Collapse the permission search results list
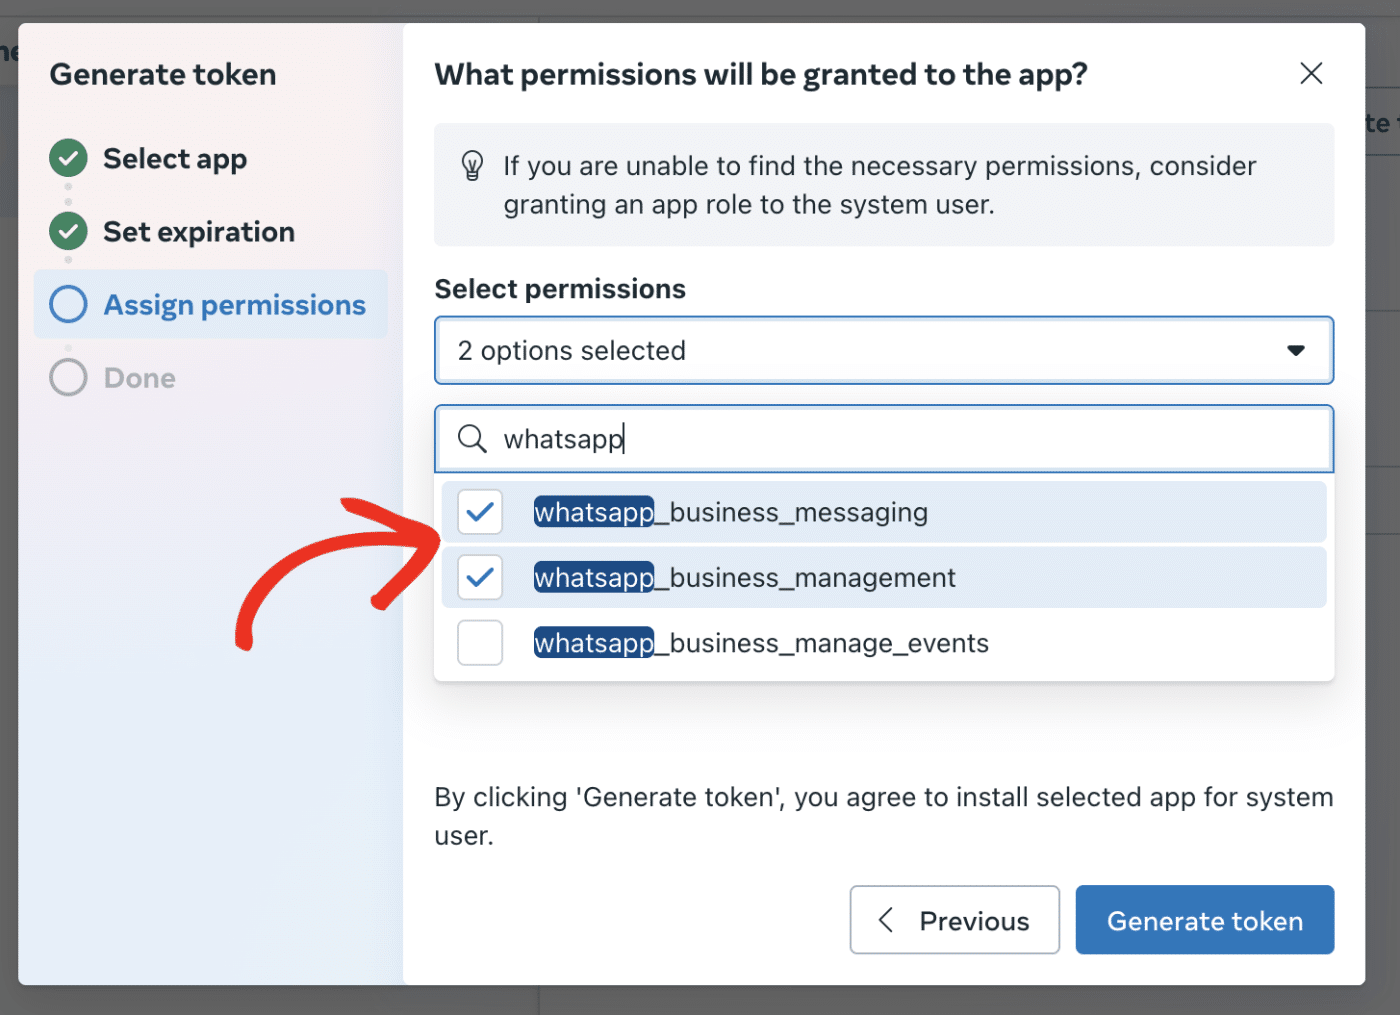This screenshot has height=1015, width=1400. 1297,350
